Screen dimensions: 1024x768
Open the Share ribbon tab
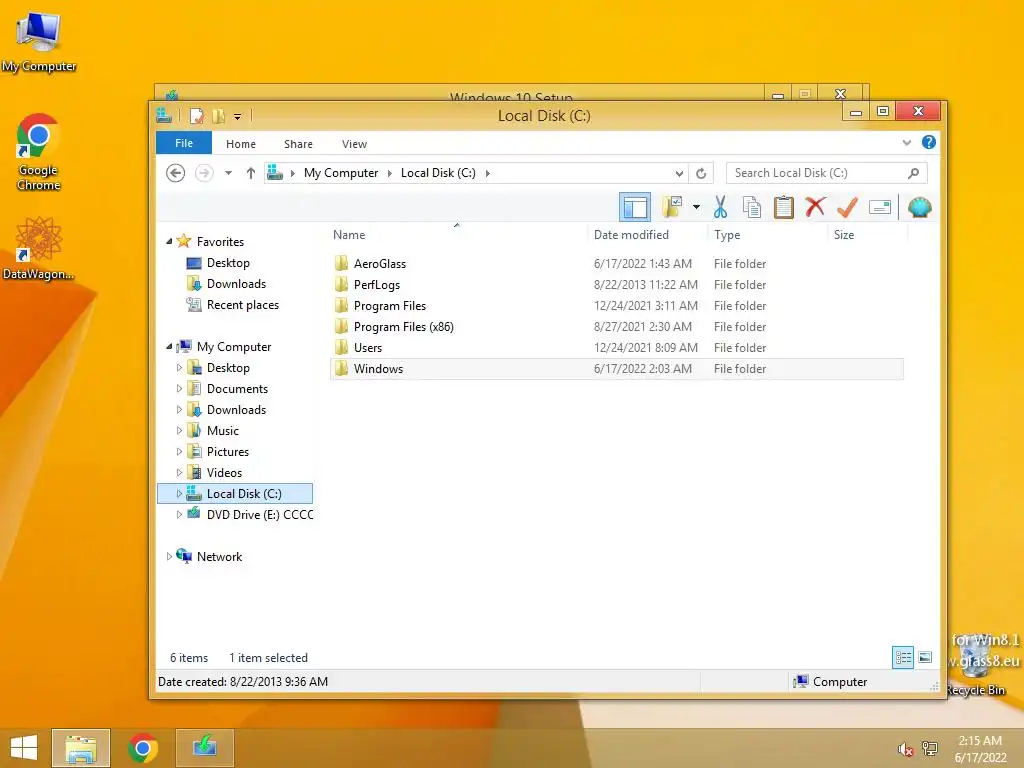tap(298, 144)
